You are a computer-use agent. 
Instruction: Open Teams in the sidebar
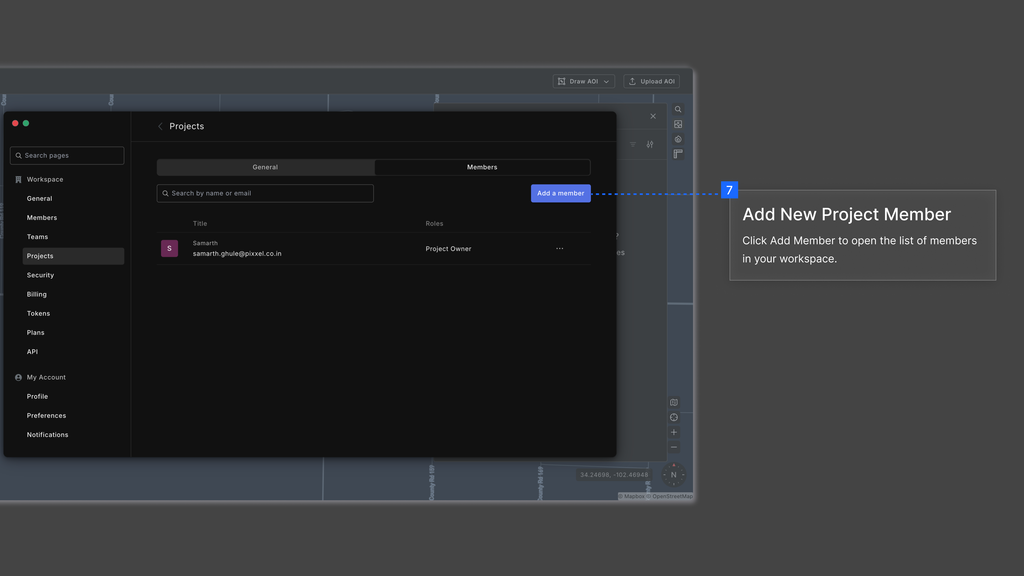click(37, 237)
